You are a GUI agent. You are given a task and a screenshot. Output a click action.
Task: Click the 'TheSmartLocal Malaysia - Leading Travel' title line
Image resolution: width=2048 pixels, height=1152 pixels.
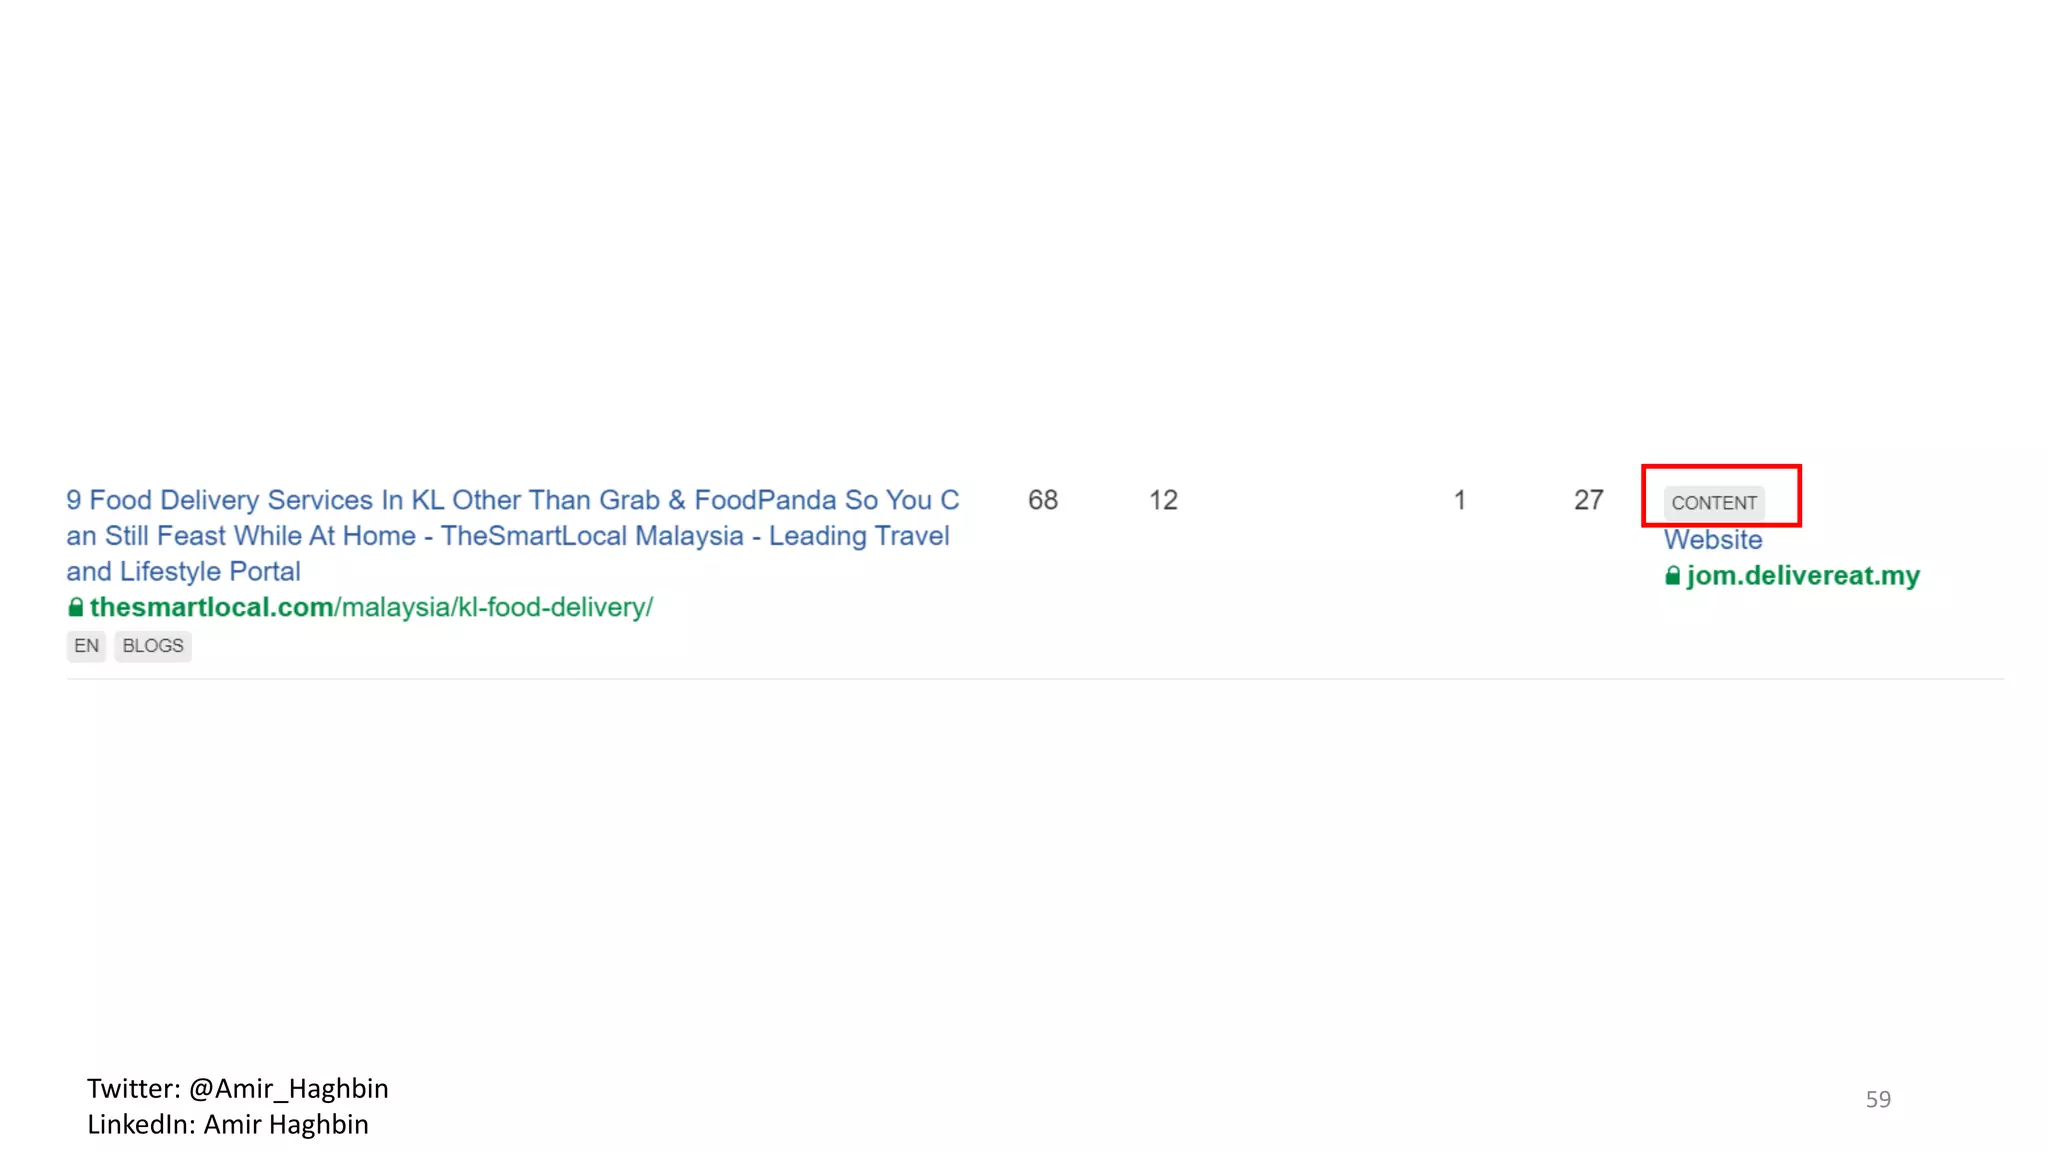click(695, 536)
